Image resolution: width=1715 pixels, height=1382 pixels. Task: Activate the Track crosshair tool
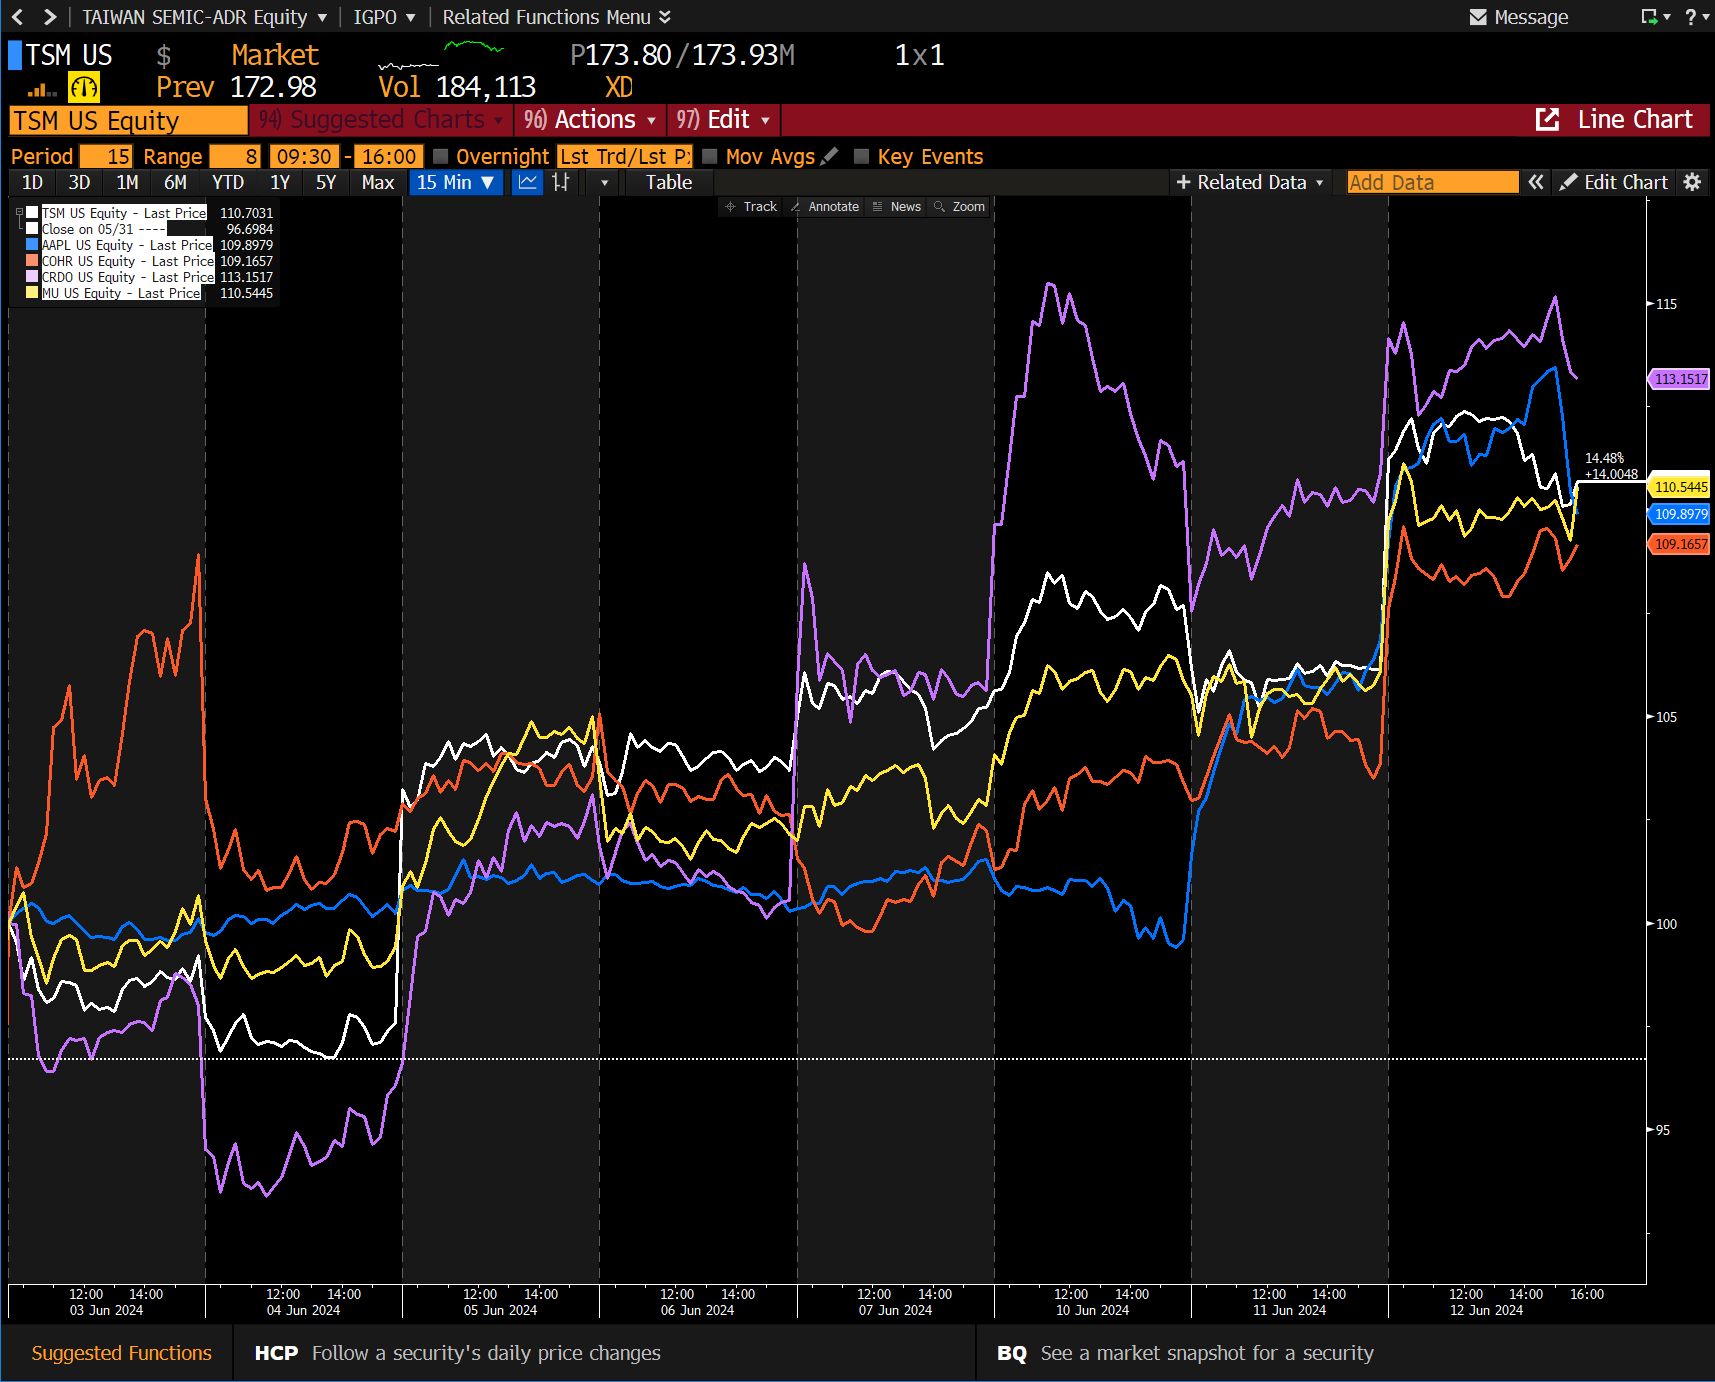click(x=751, y=207)
